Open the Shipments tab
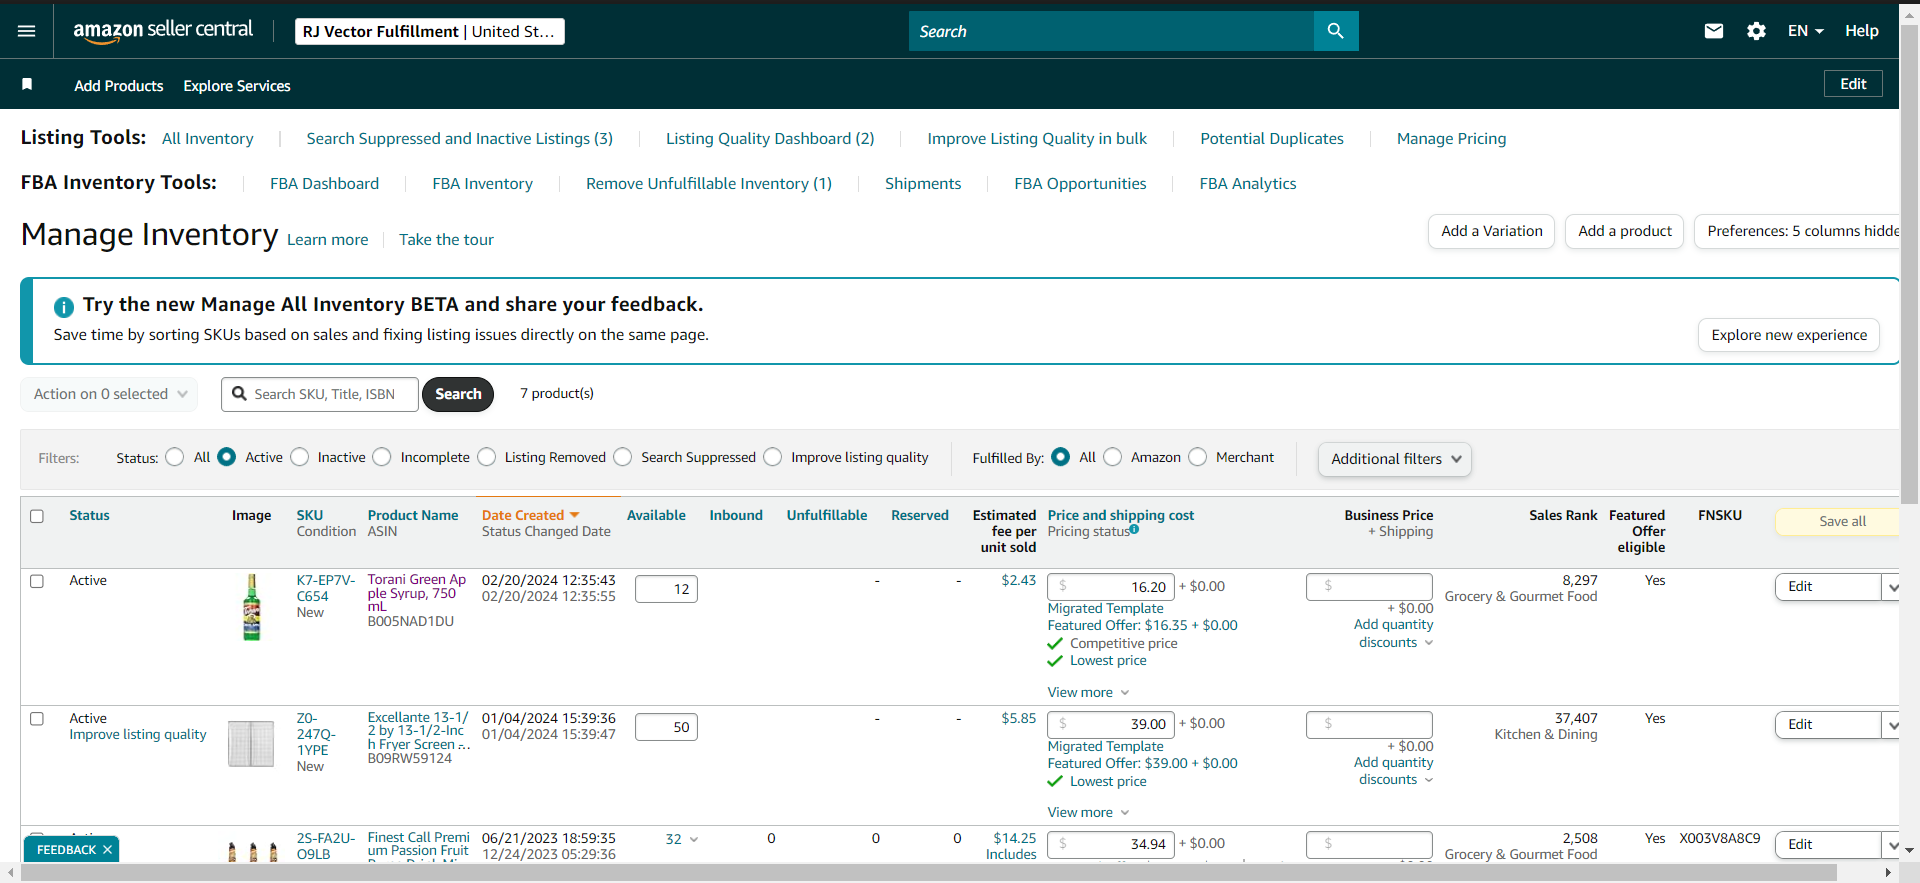Viewport: 1920px width, 883px height. point(923,184)
